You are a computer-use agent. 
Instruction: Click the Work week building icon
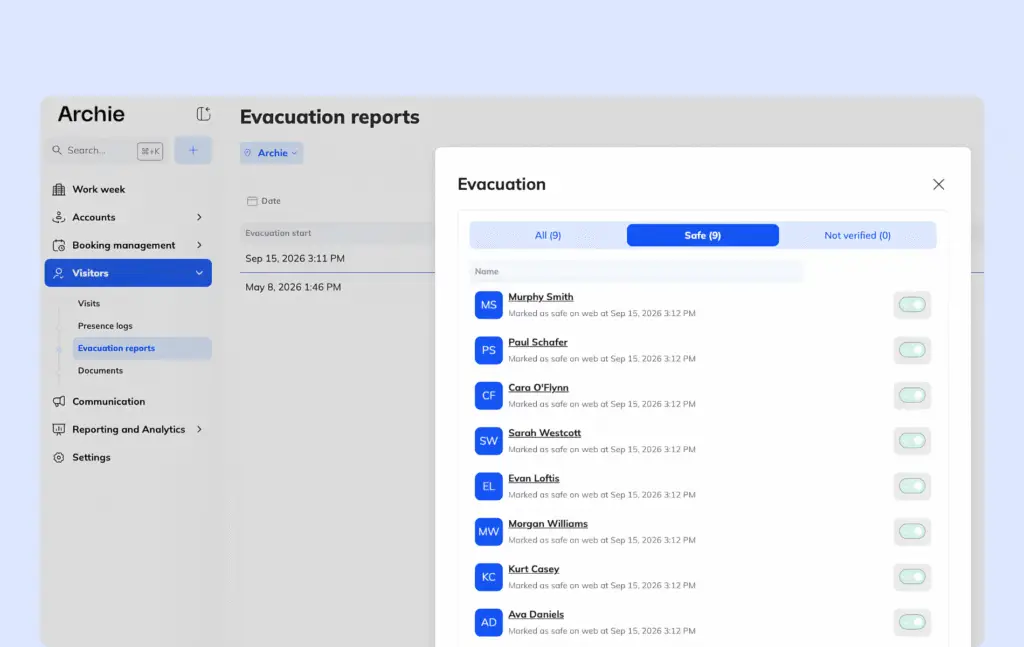click(x=59, y=189)
